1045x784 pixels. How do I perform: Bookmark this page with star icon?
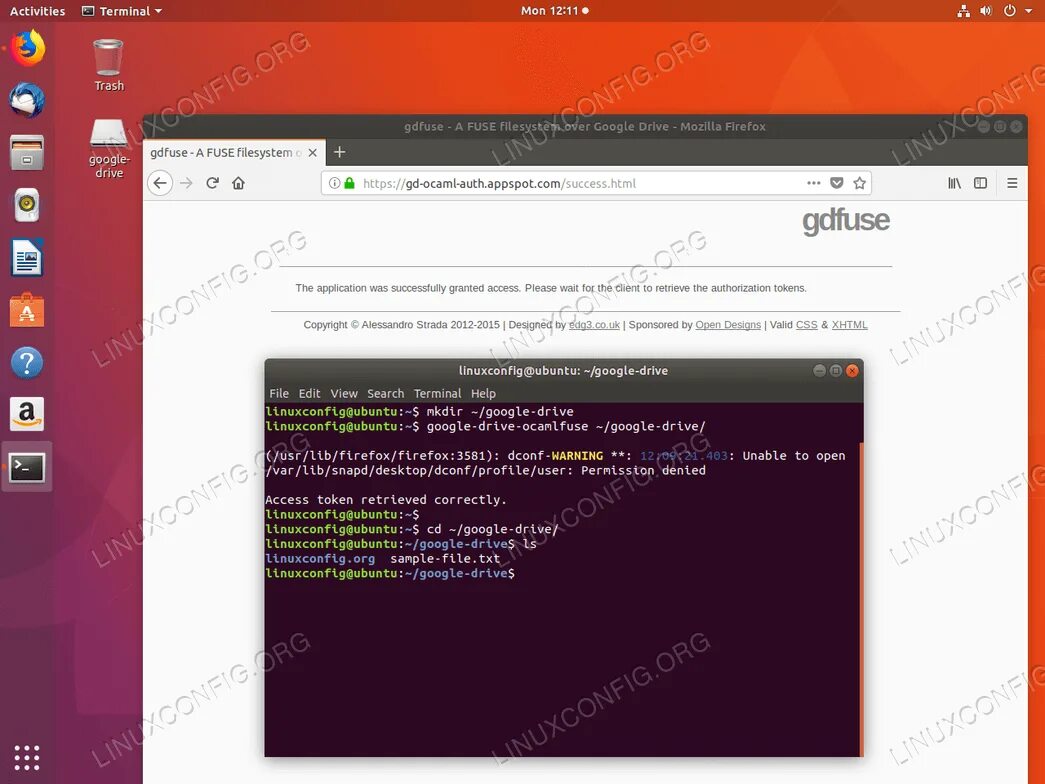860,183
